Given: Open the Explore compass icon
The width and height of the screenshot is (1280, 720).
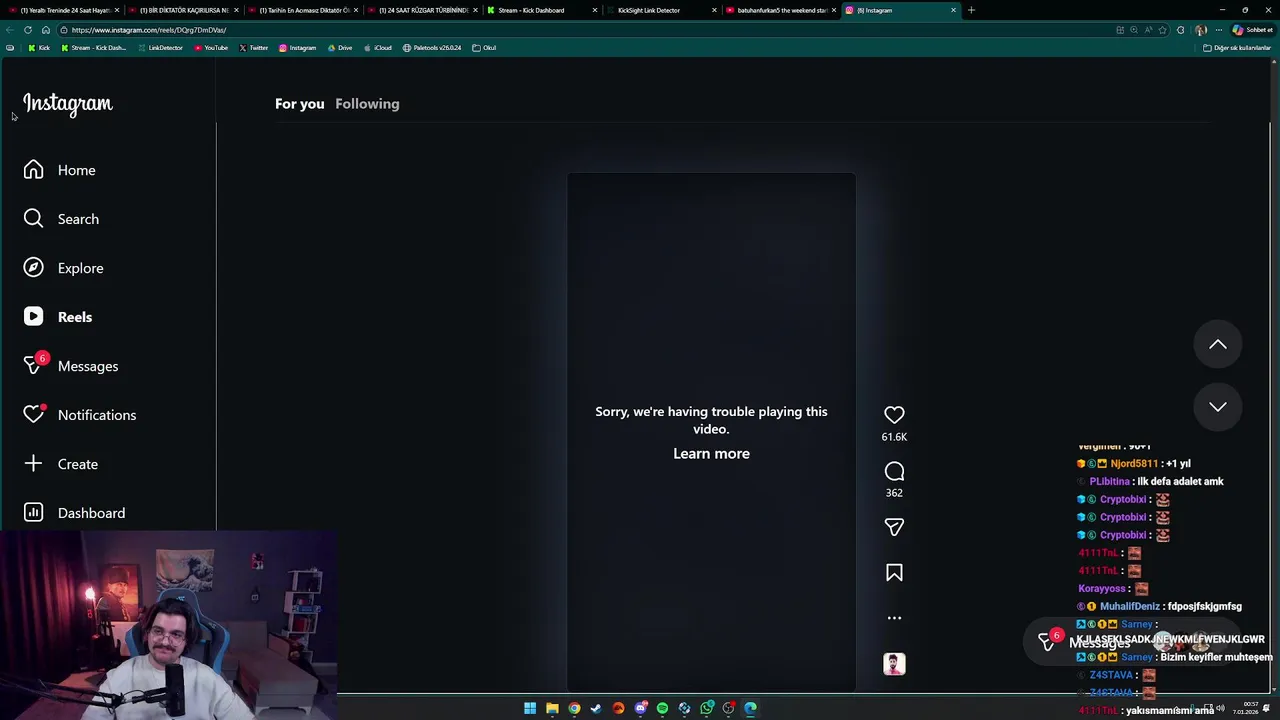Looking at the screenshot, I should point(33,268).
